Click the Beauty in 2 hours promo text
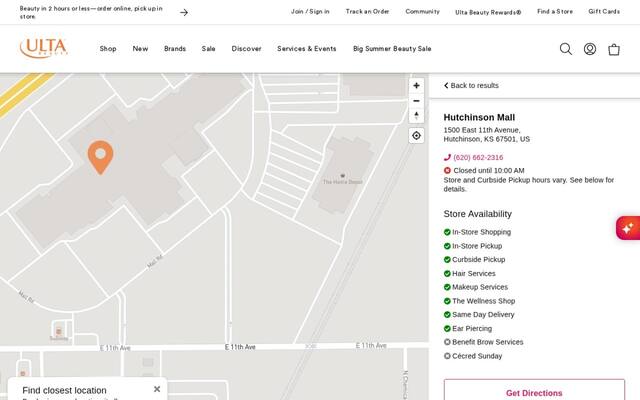640x400 pixels. 91,12
